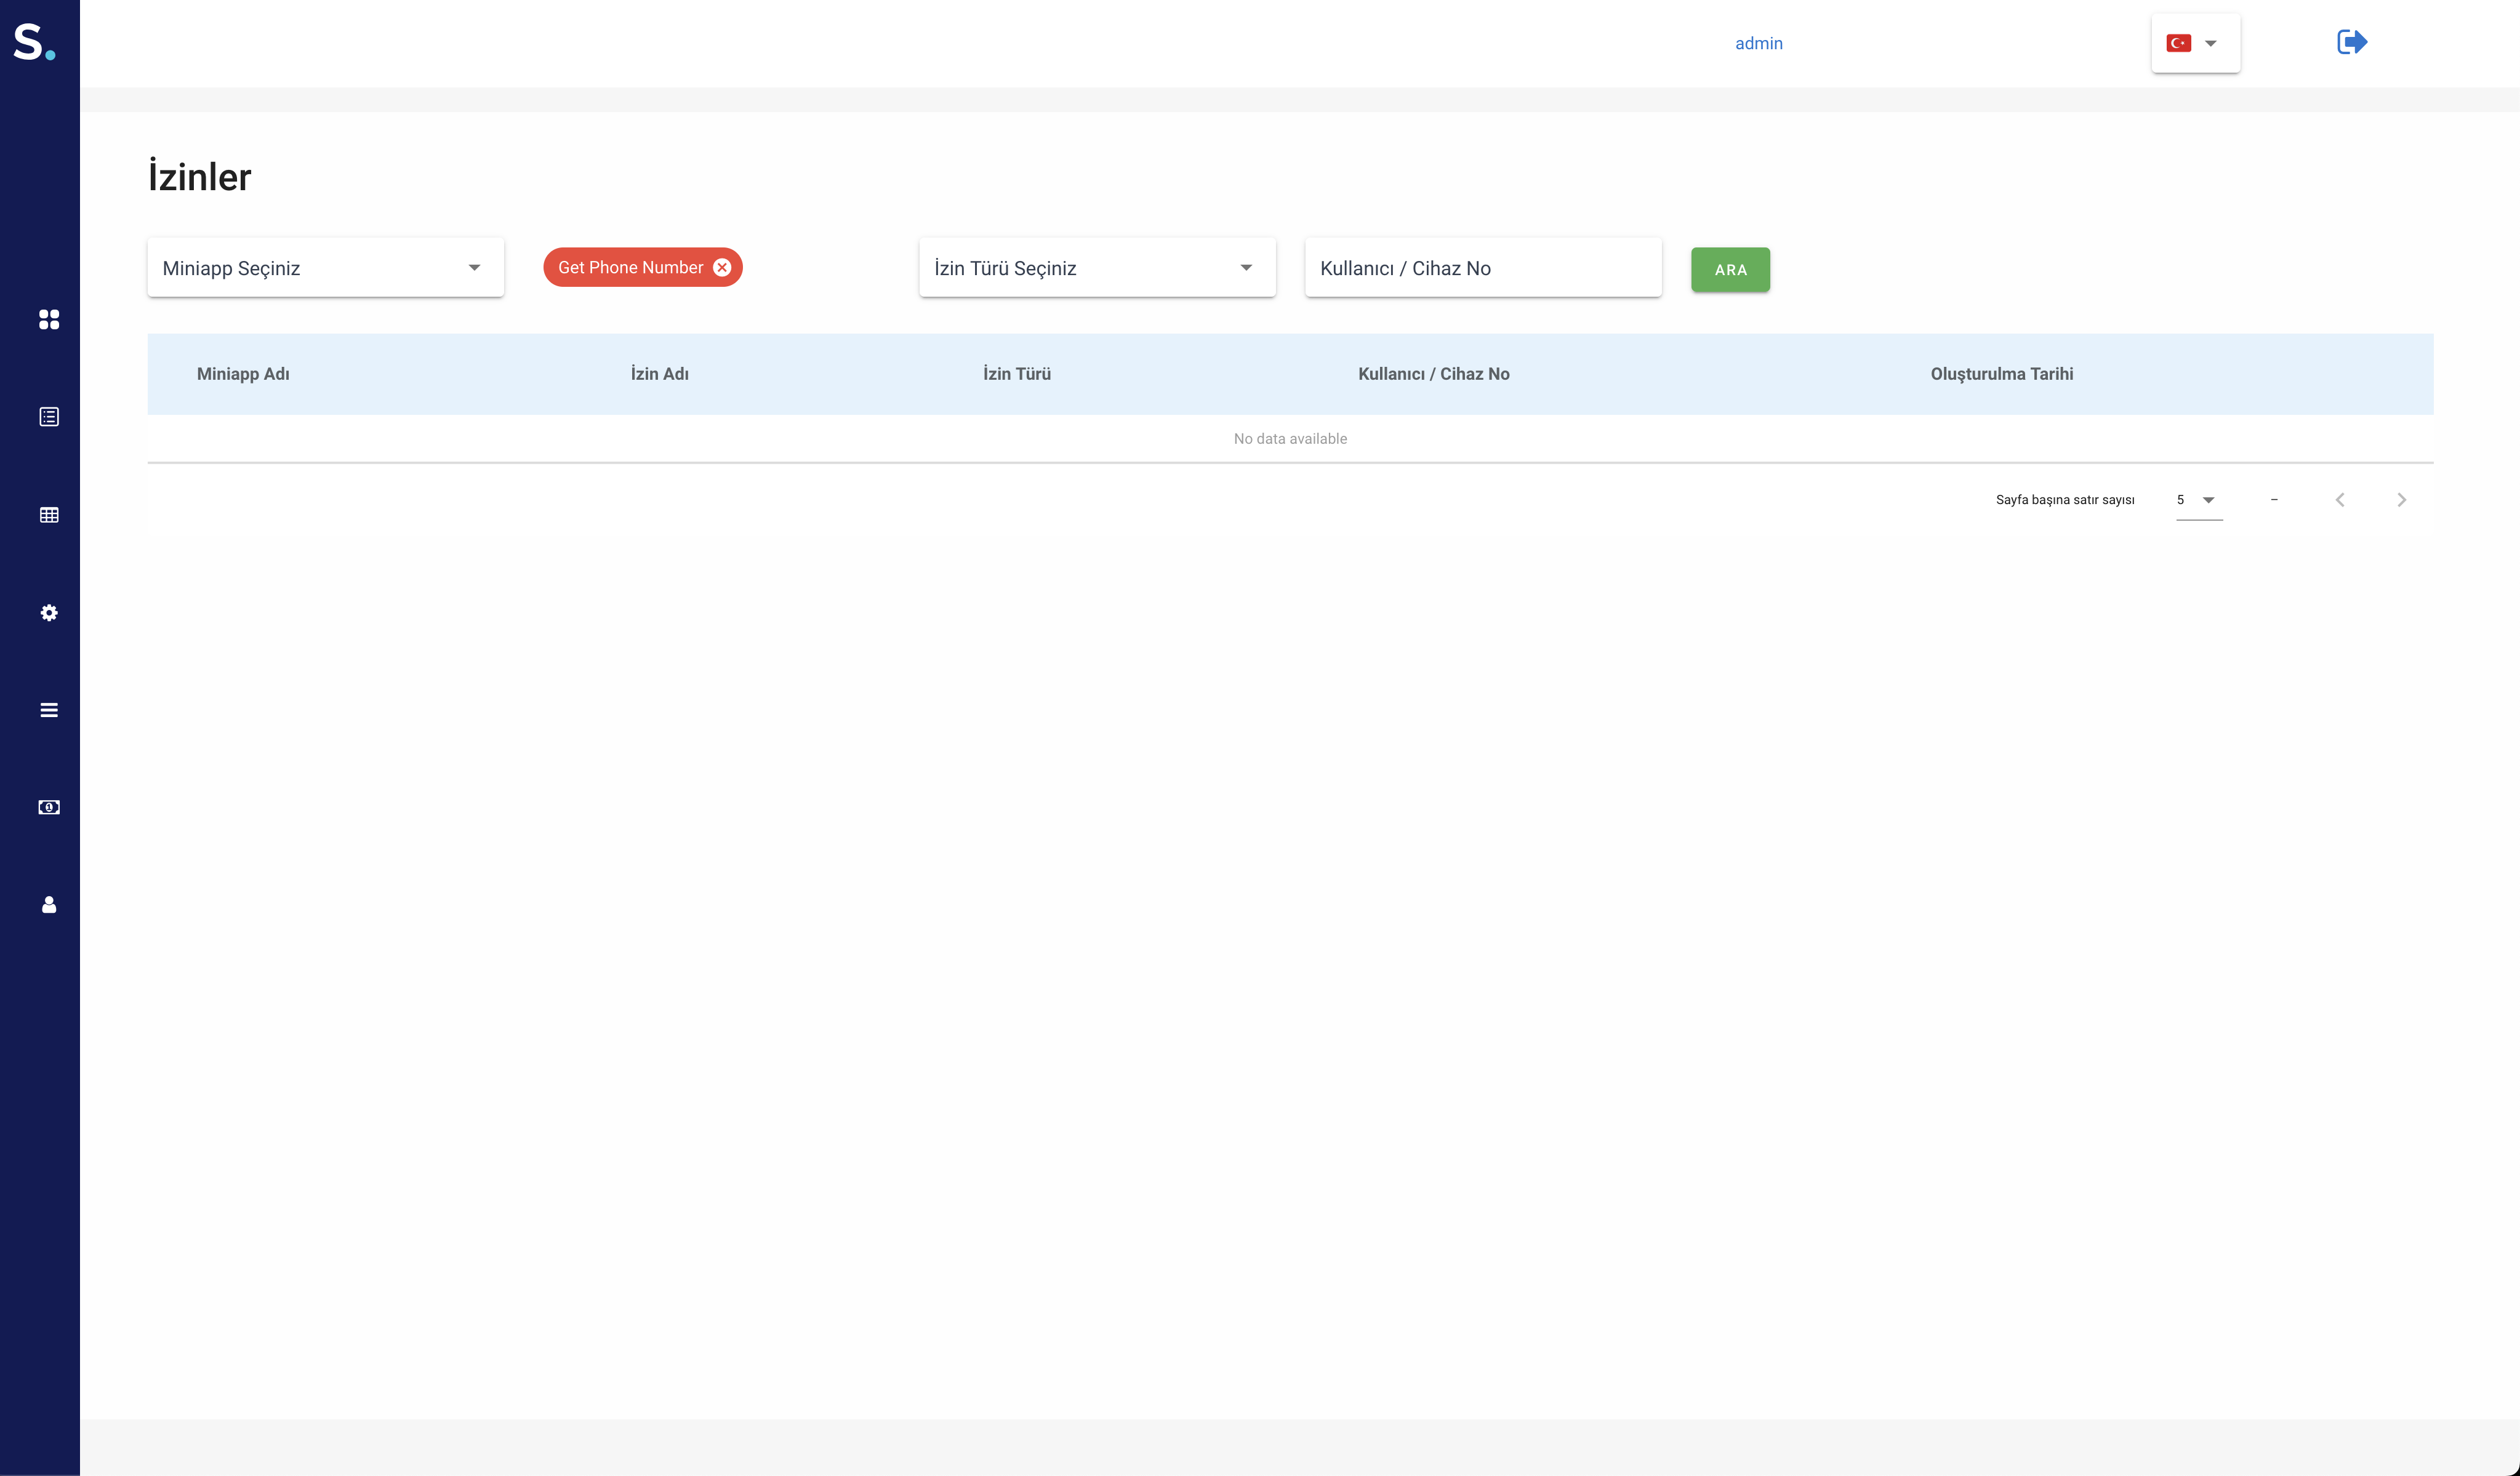Sort by Oluşturulma Tarihi column header
Viewport: 2520px width, 1476px height.
(2001, 374)
